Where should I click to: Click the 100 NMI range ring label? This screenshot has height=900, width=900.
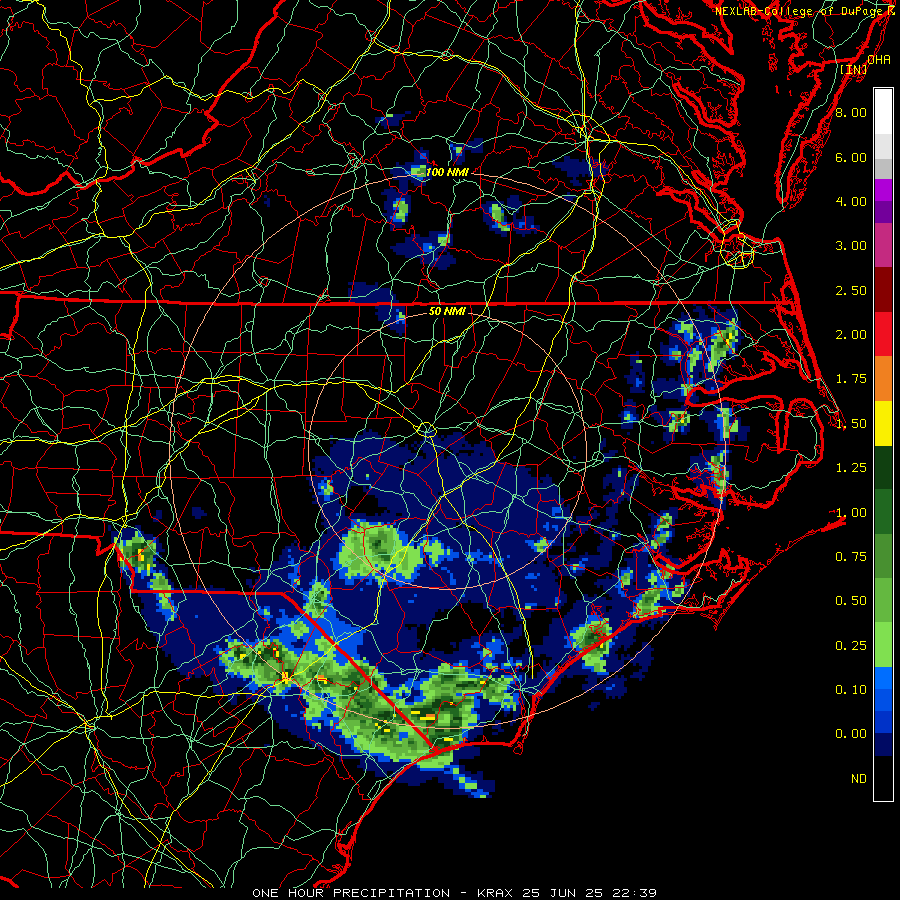point(447,172)
